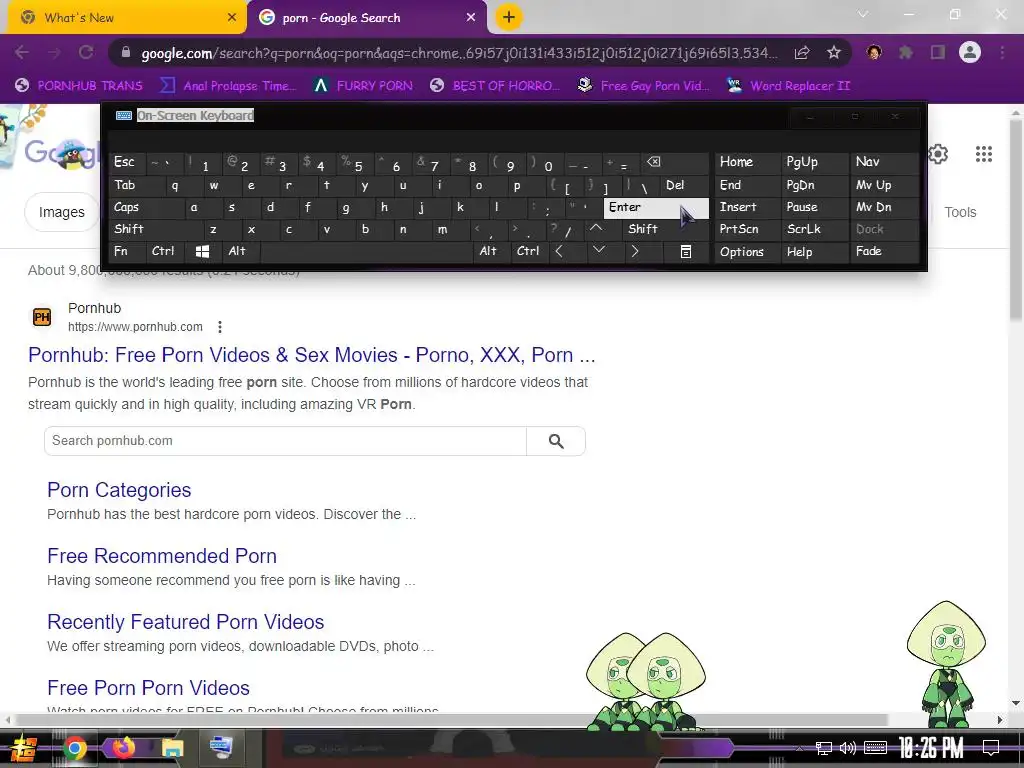
Task: Click the Options key on On-Screen Keyboard
Action: (747, 251)
